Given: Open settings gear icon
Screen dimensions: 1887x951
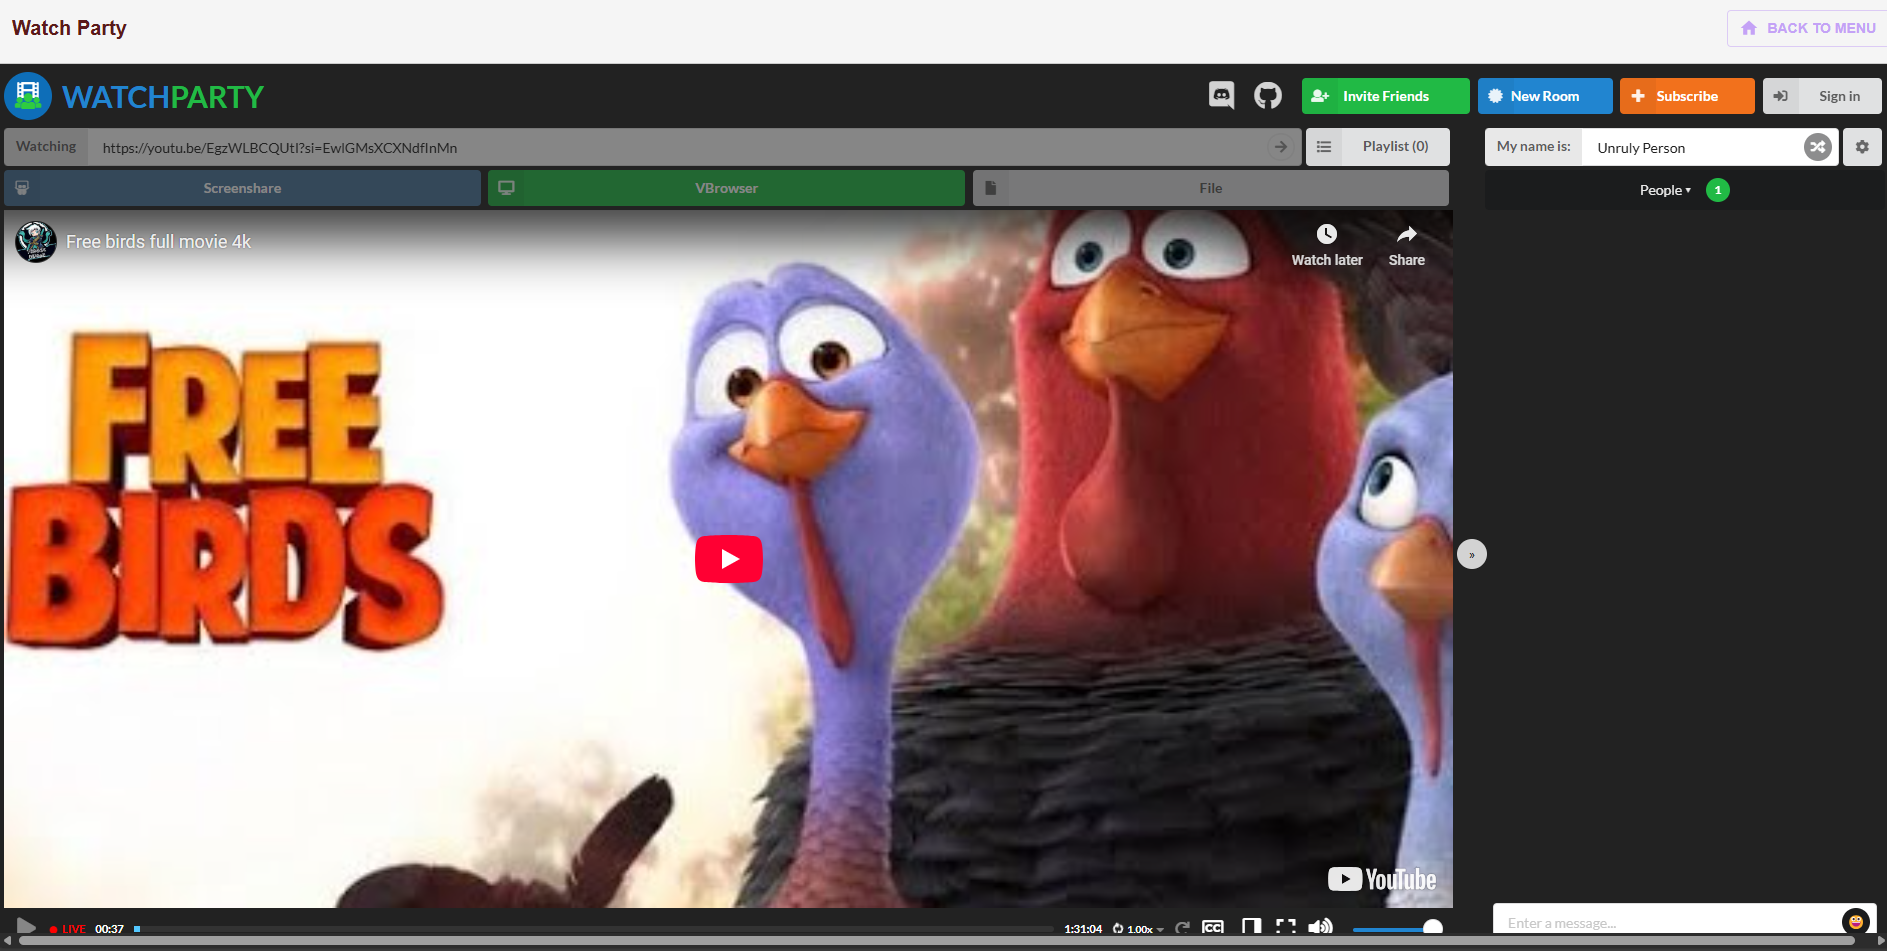Looking at the screenshot, I should [x=1862, y=147].
